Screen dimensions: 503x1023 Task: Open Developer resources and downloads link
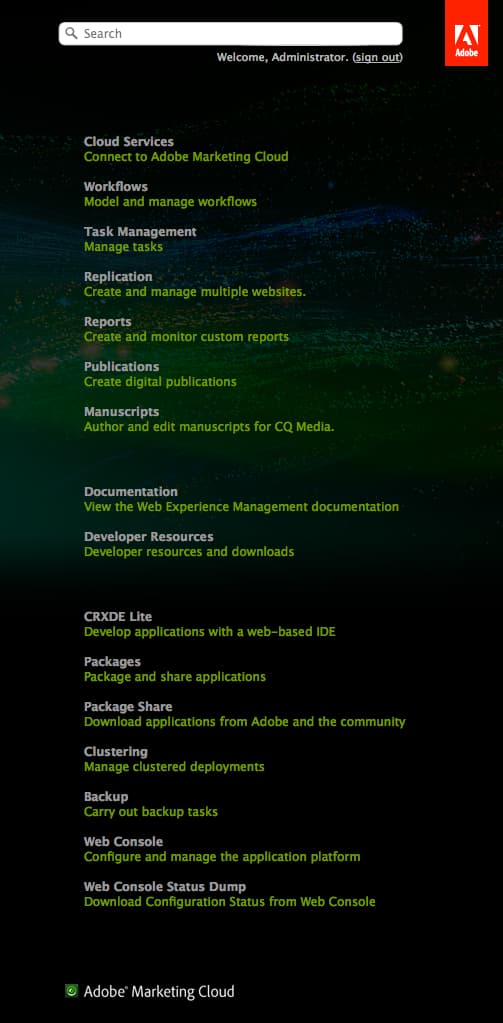(x=189, y=551)
